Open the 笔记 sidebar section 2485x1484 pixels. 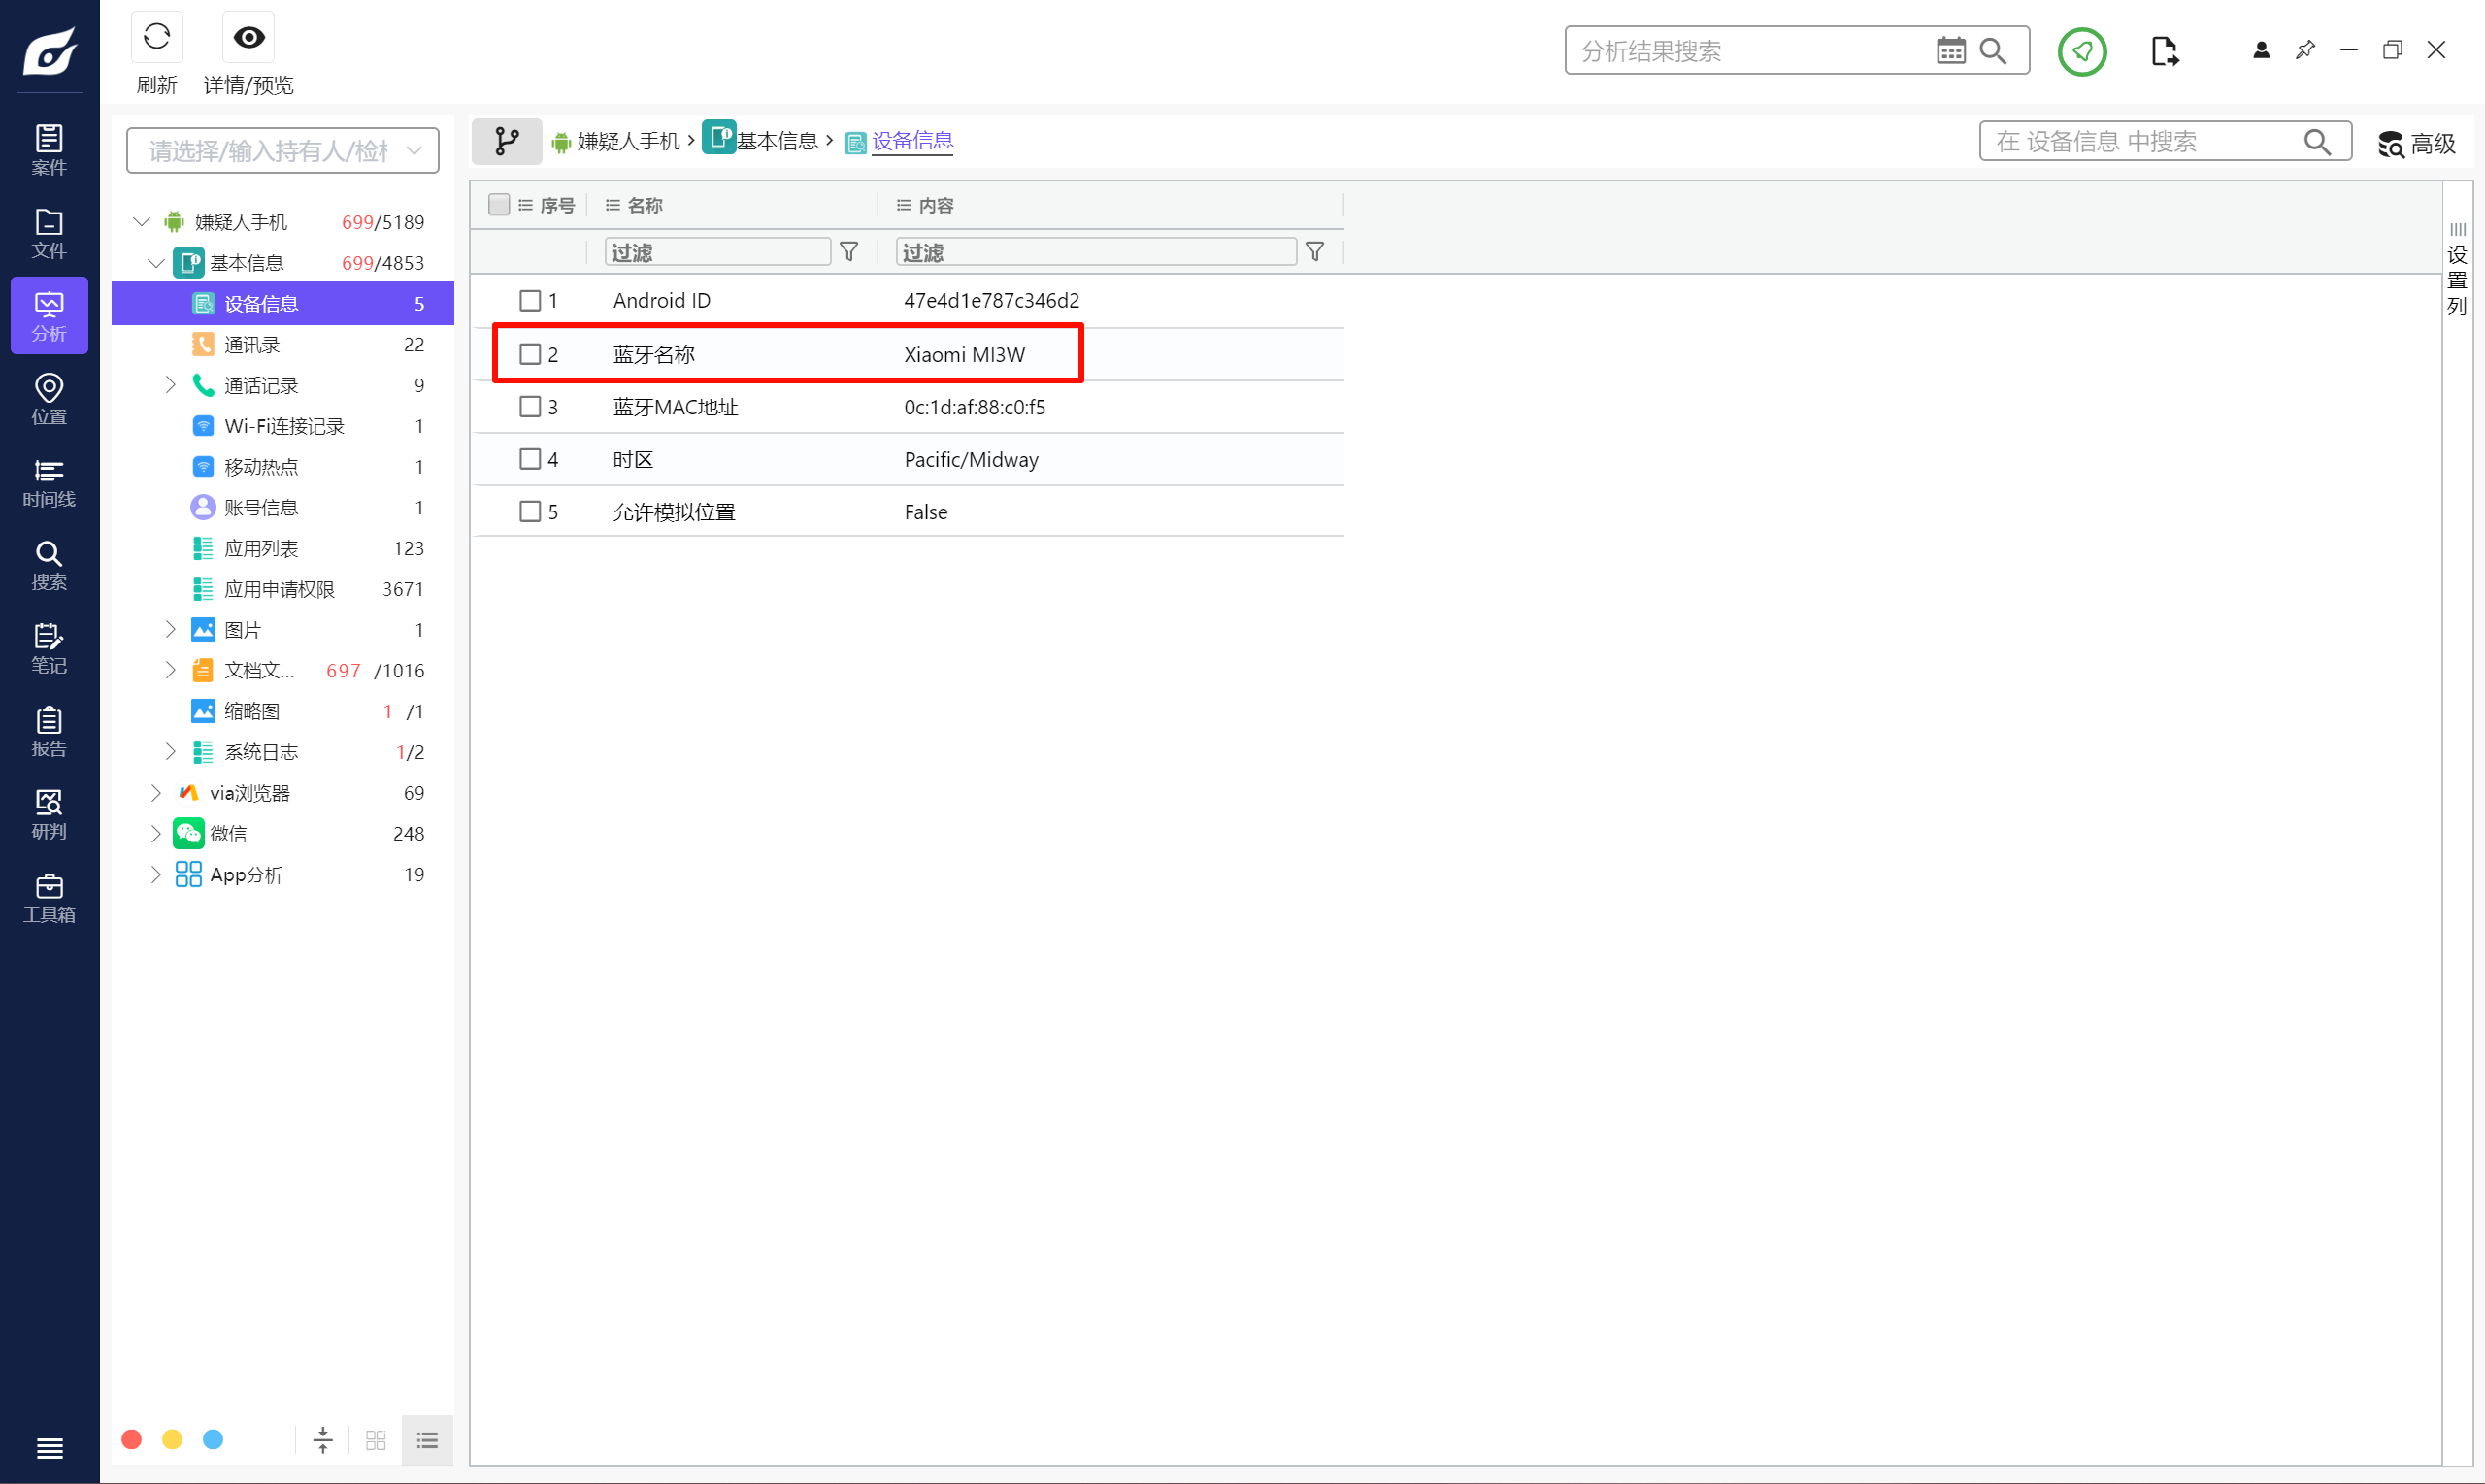(49, 648)
